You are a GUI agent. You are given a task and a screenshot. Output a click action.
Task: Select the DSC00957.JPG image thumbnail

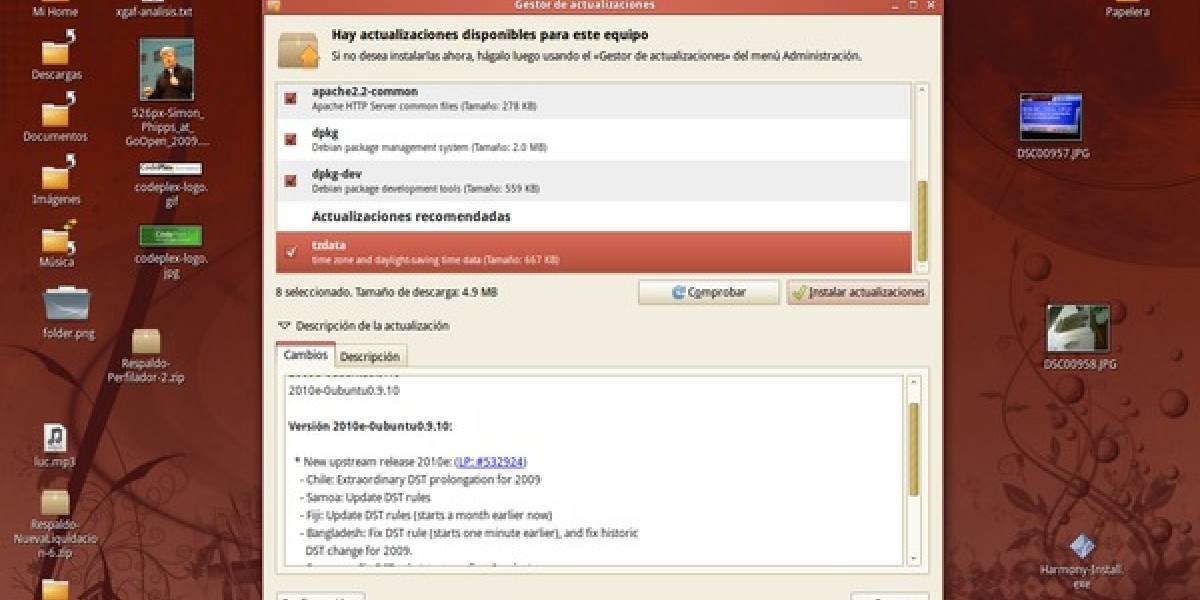coord(1051,118)
